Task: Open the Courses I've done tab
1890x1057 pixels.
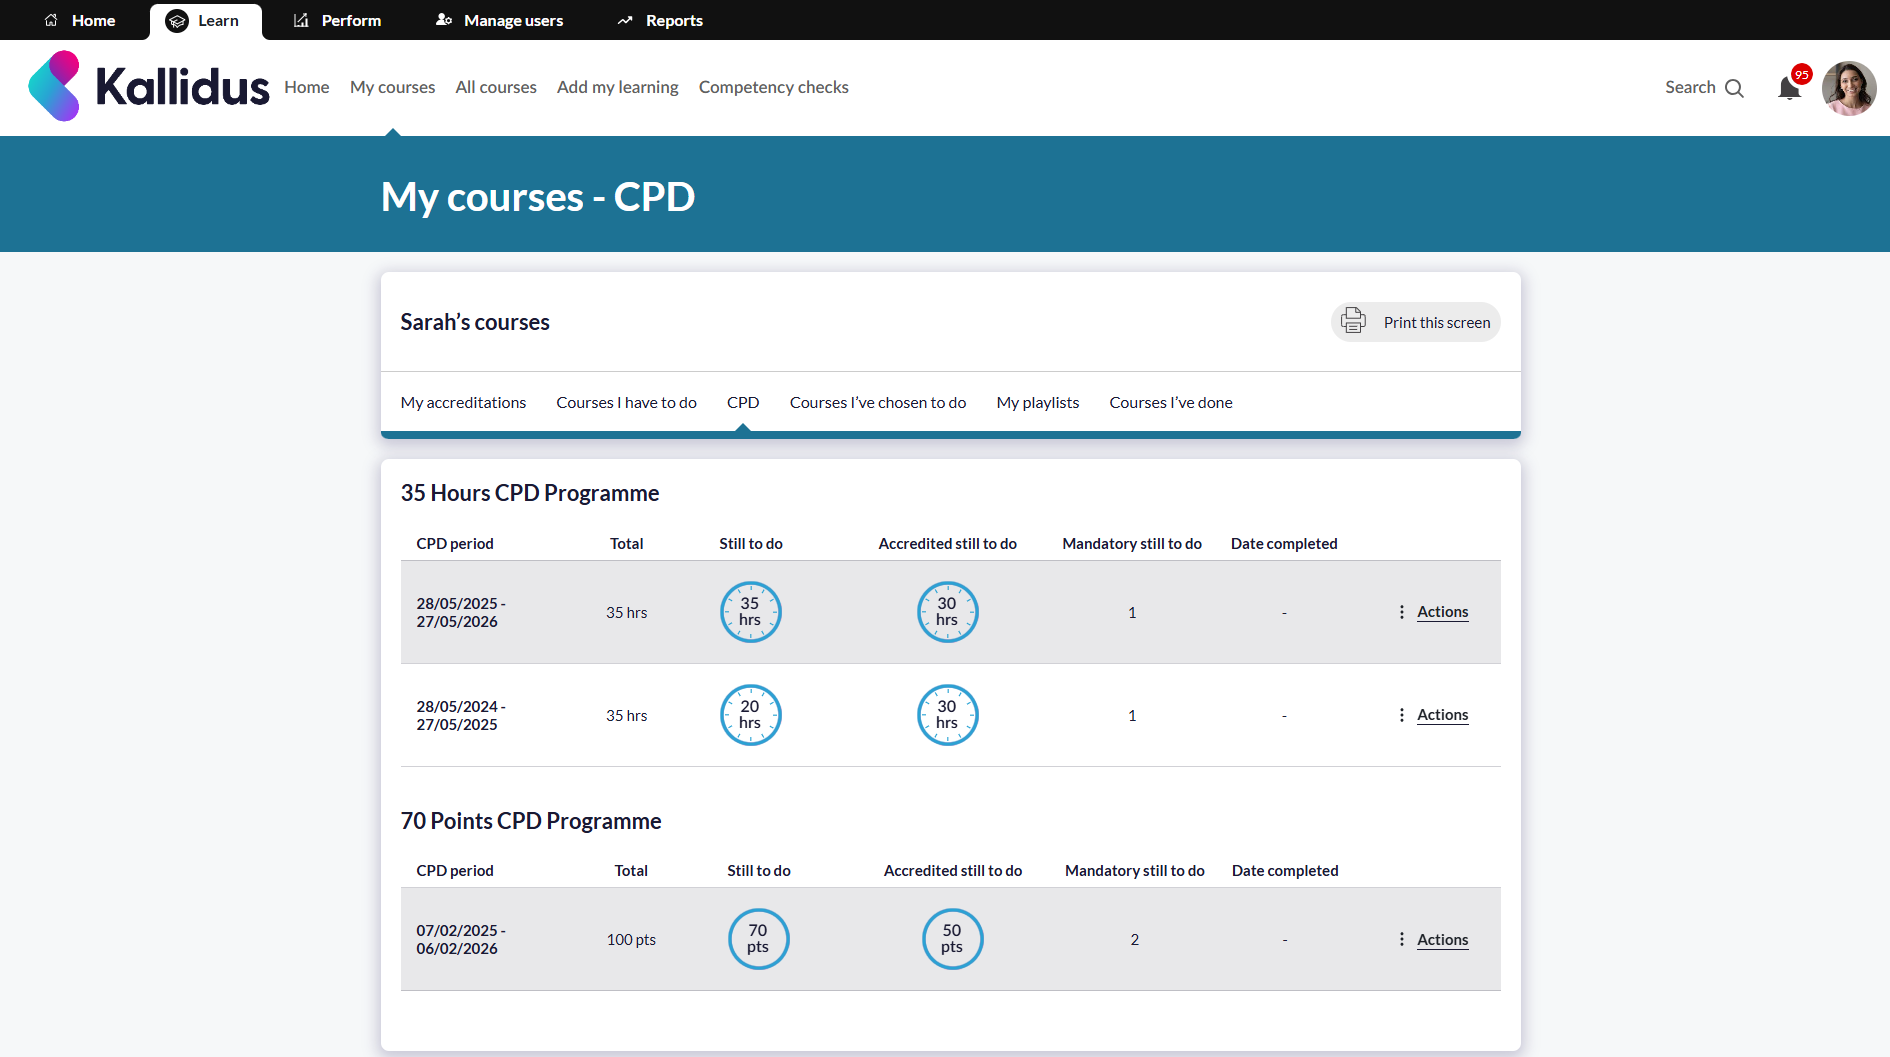Action: click(x=1171, y=402)
